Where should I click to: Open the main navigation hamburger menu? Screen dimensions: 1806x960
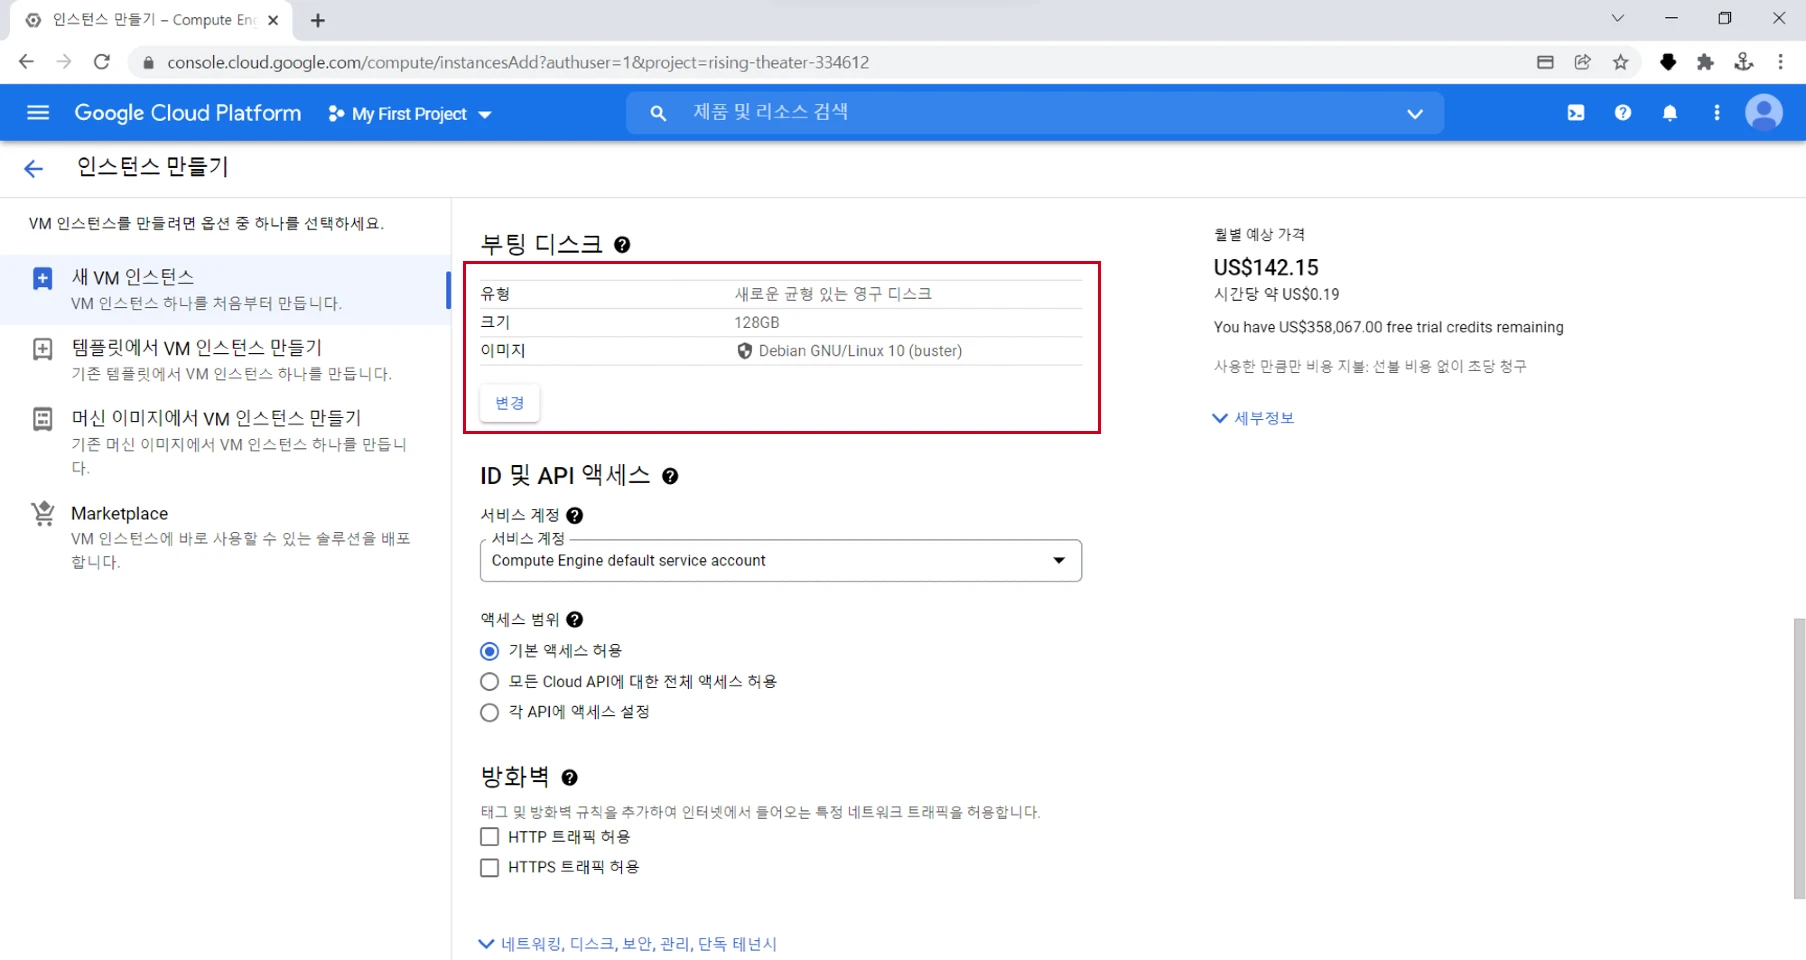[38, 113]
